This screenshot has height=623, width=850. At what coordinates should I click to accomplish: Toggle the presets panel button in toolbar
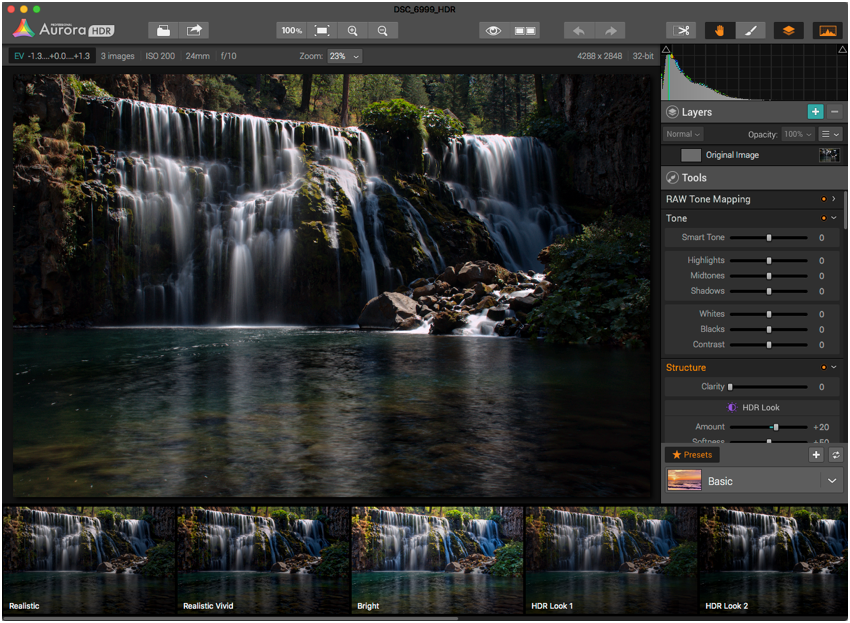pyautogui.click(x=827, y=31)
